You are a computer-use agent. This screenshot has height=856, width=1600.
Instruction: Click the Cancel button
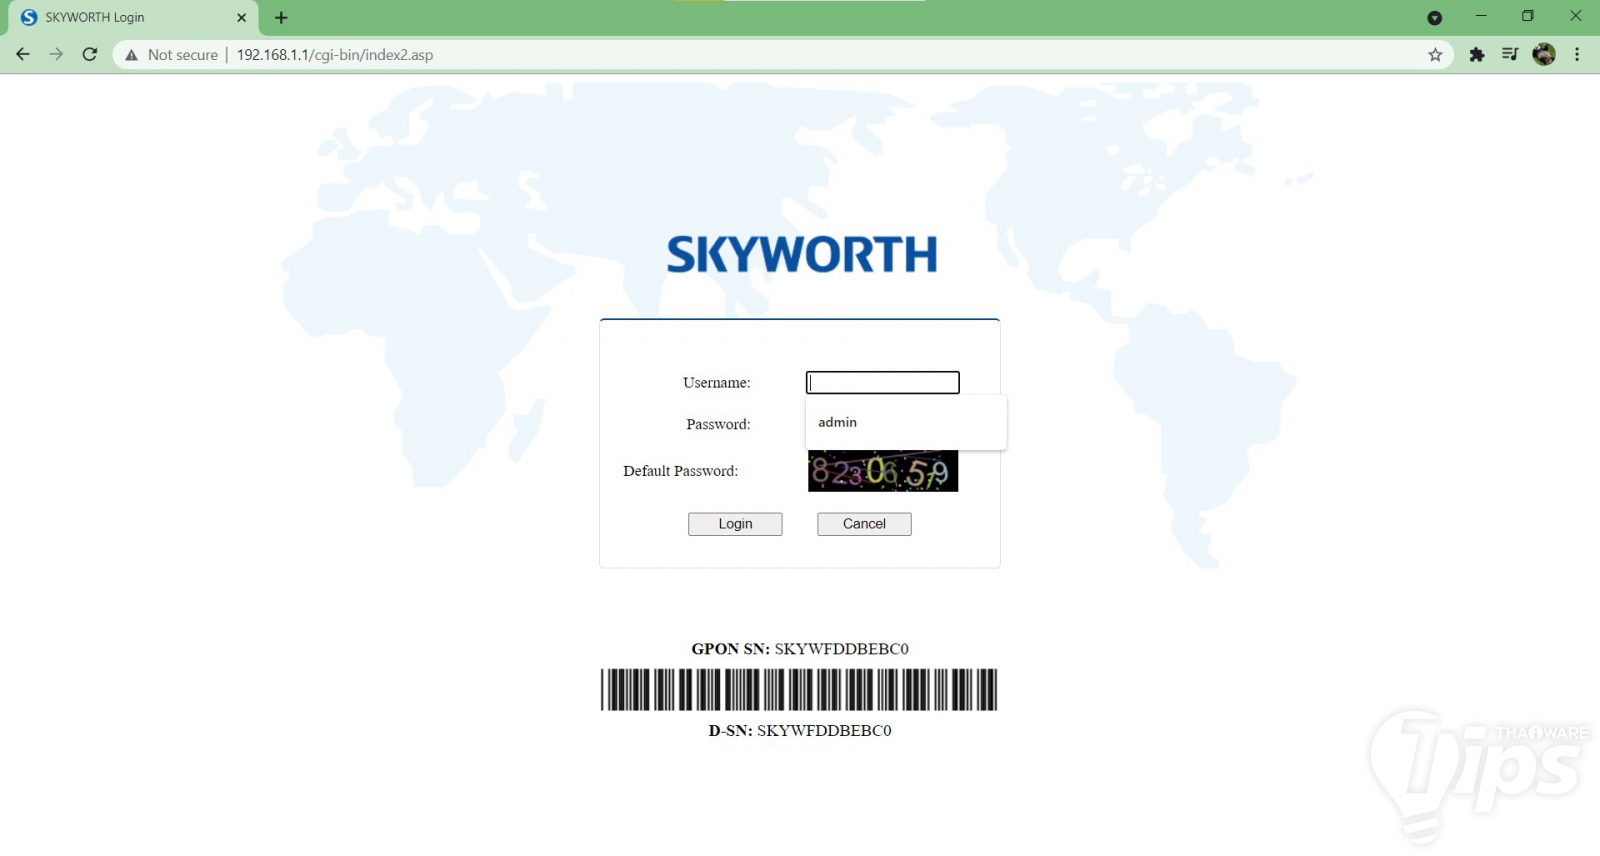864,524
